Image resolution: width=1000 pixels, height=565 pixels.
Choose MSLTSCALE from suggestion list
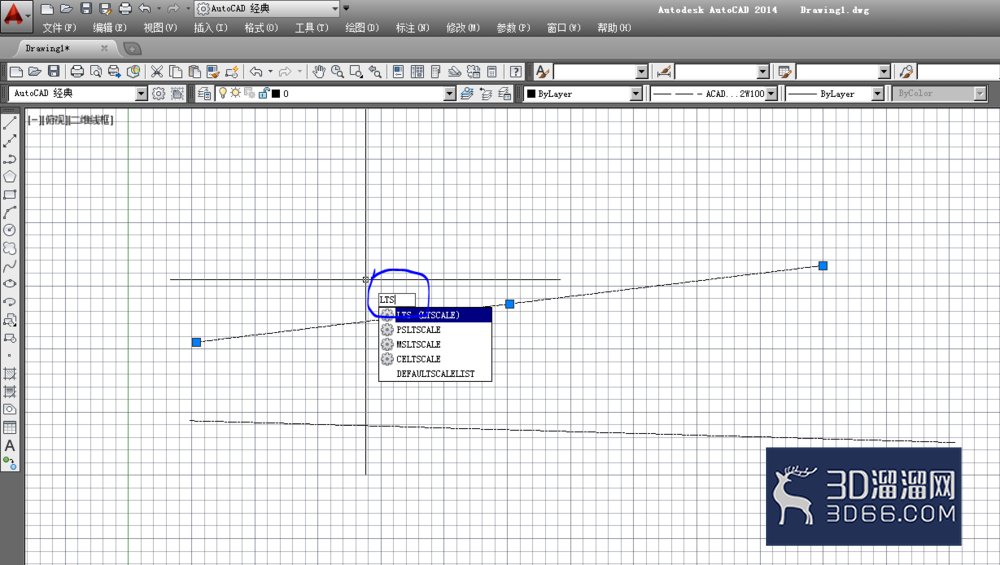pos(435,344)
